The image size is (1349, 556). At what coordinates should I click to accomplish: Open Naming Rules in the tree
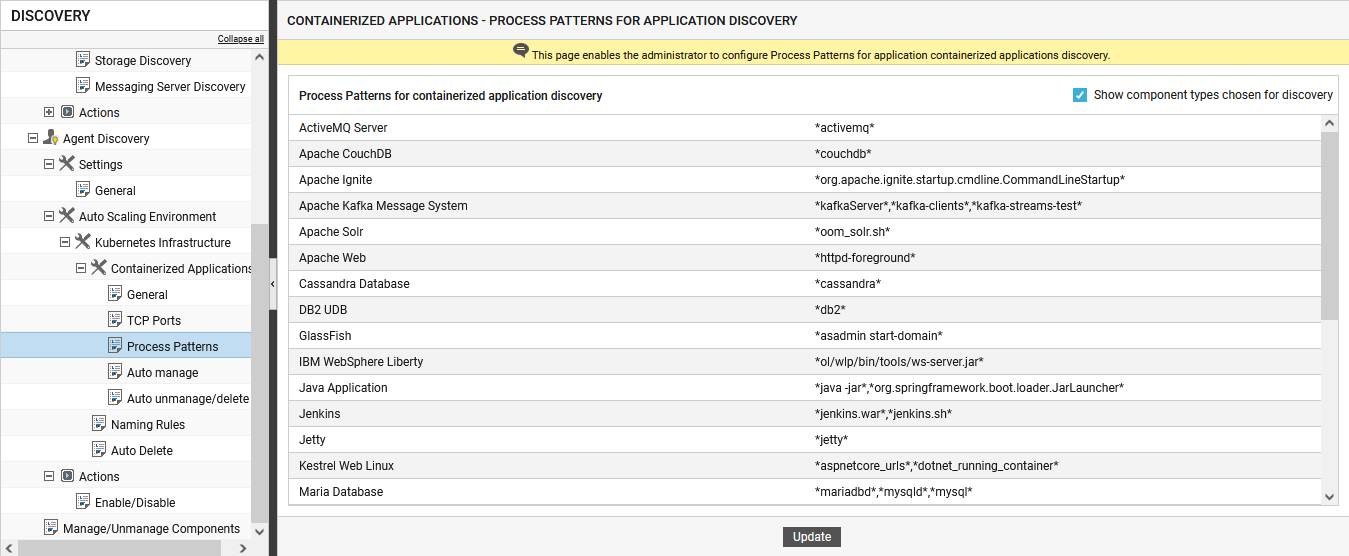pyautogui.click(x=148, y=425)
